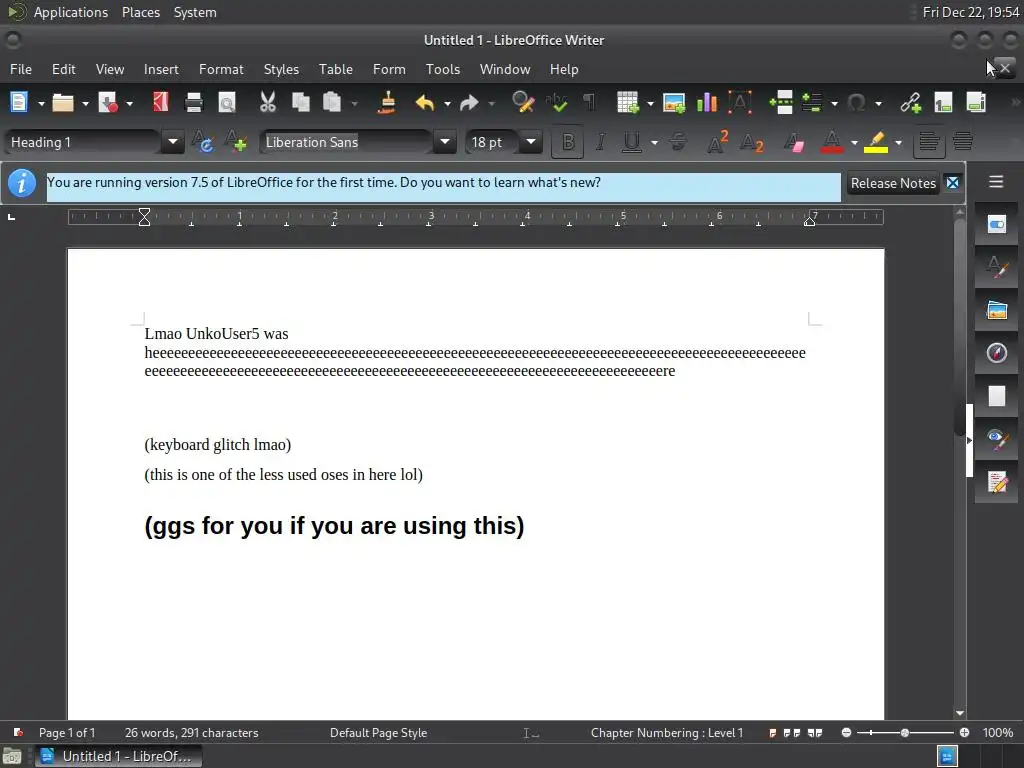Run the spelling check

[x=556, y=103]
